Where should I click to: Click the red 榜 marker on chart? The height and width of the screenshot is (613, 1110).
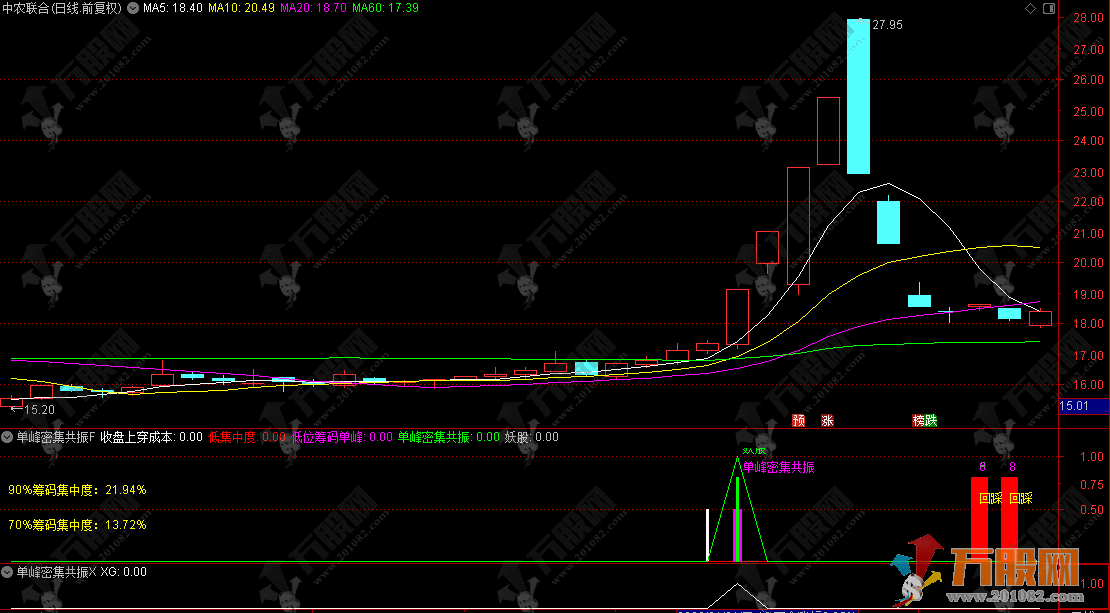tap(918, 420)
